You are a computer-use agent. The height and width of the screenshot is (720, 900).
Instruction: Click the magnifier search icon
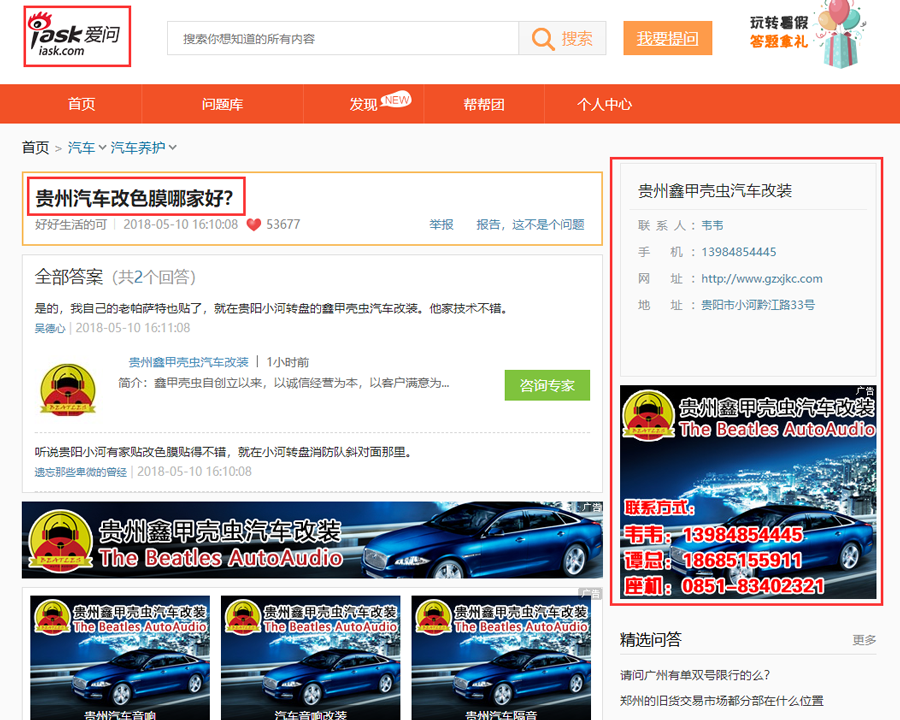(542, 38)
